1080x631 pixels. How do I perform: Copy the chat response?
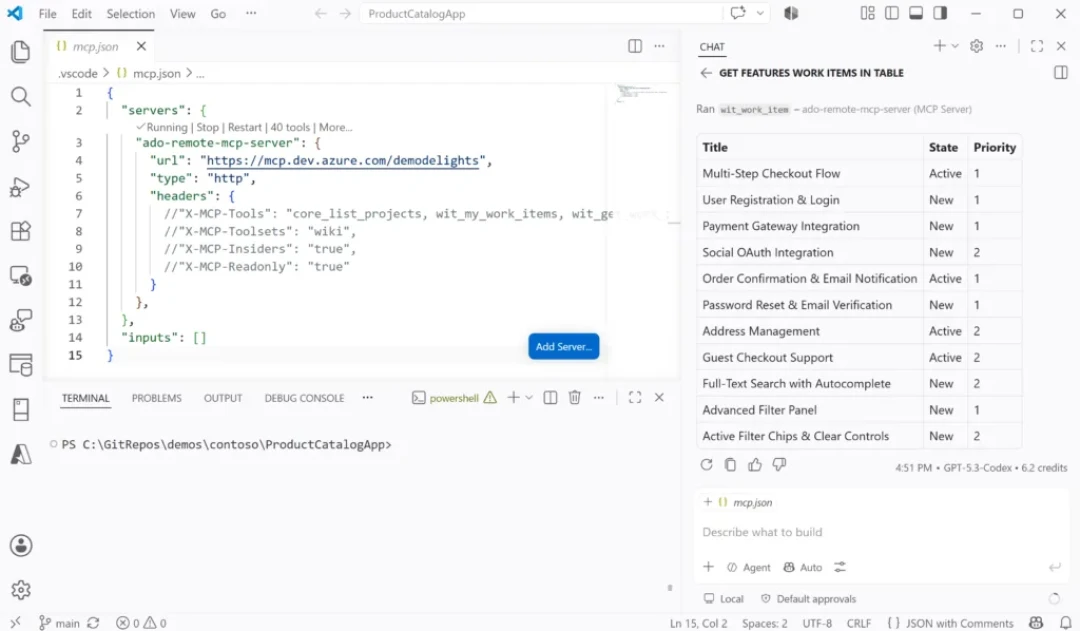[730, 465]
